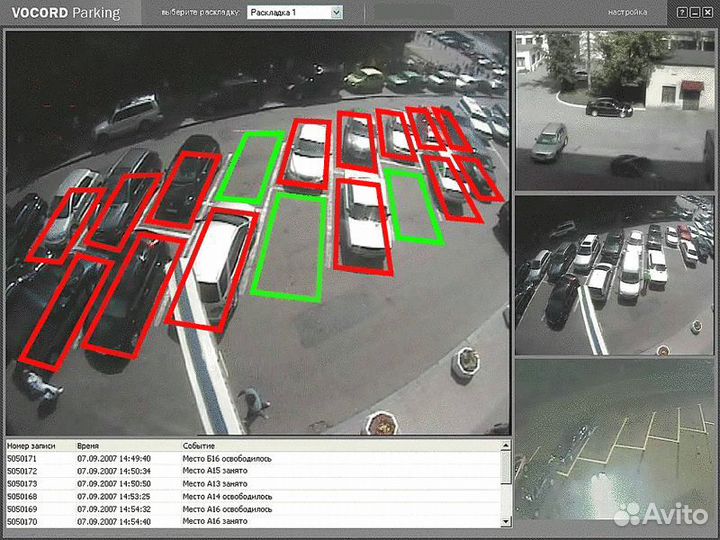Click the "Событие" column header
Image resolution: width=720 pixels, height=540 pixels.
[x=198, y=445]
